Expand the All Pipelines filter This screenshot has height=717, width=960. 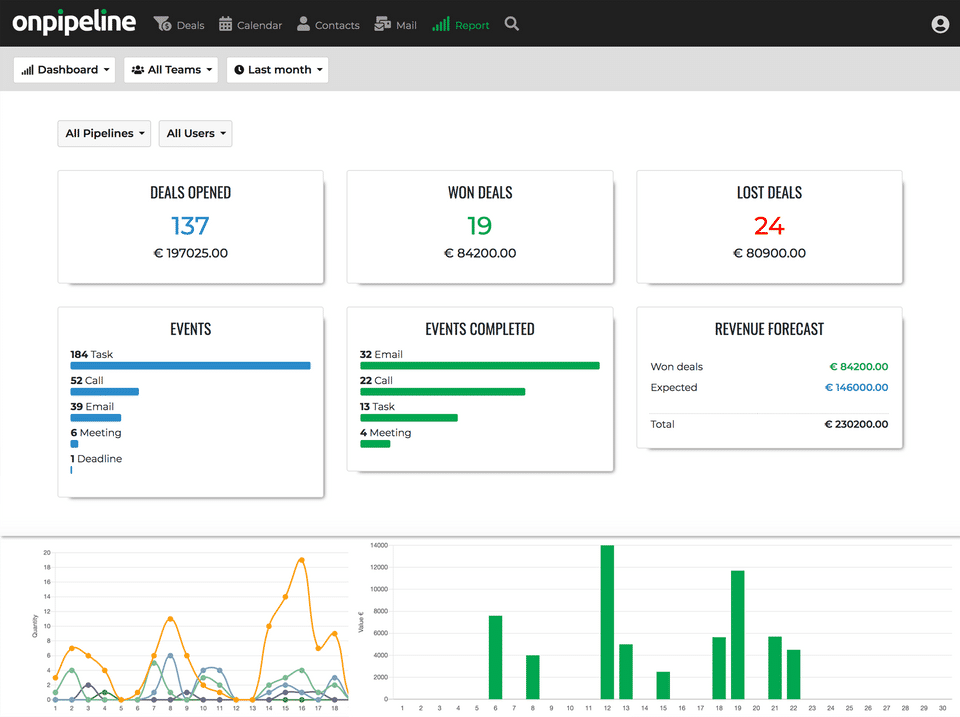click(105, 133)
